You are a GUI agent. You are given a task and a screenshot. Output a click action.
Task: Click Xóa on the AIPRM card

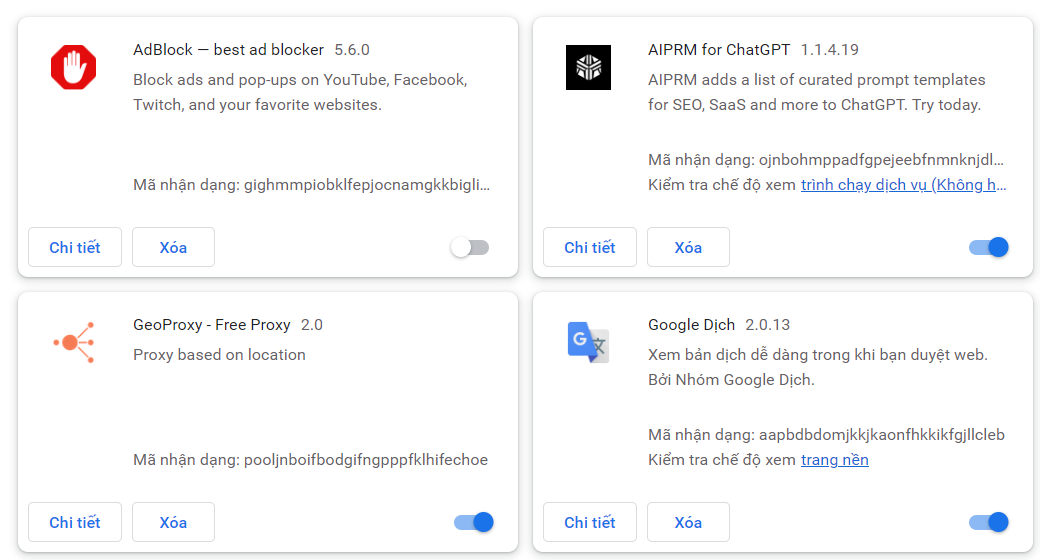(688, 247)
